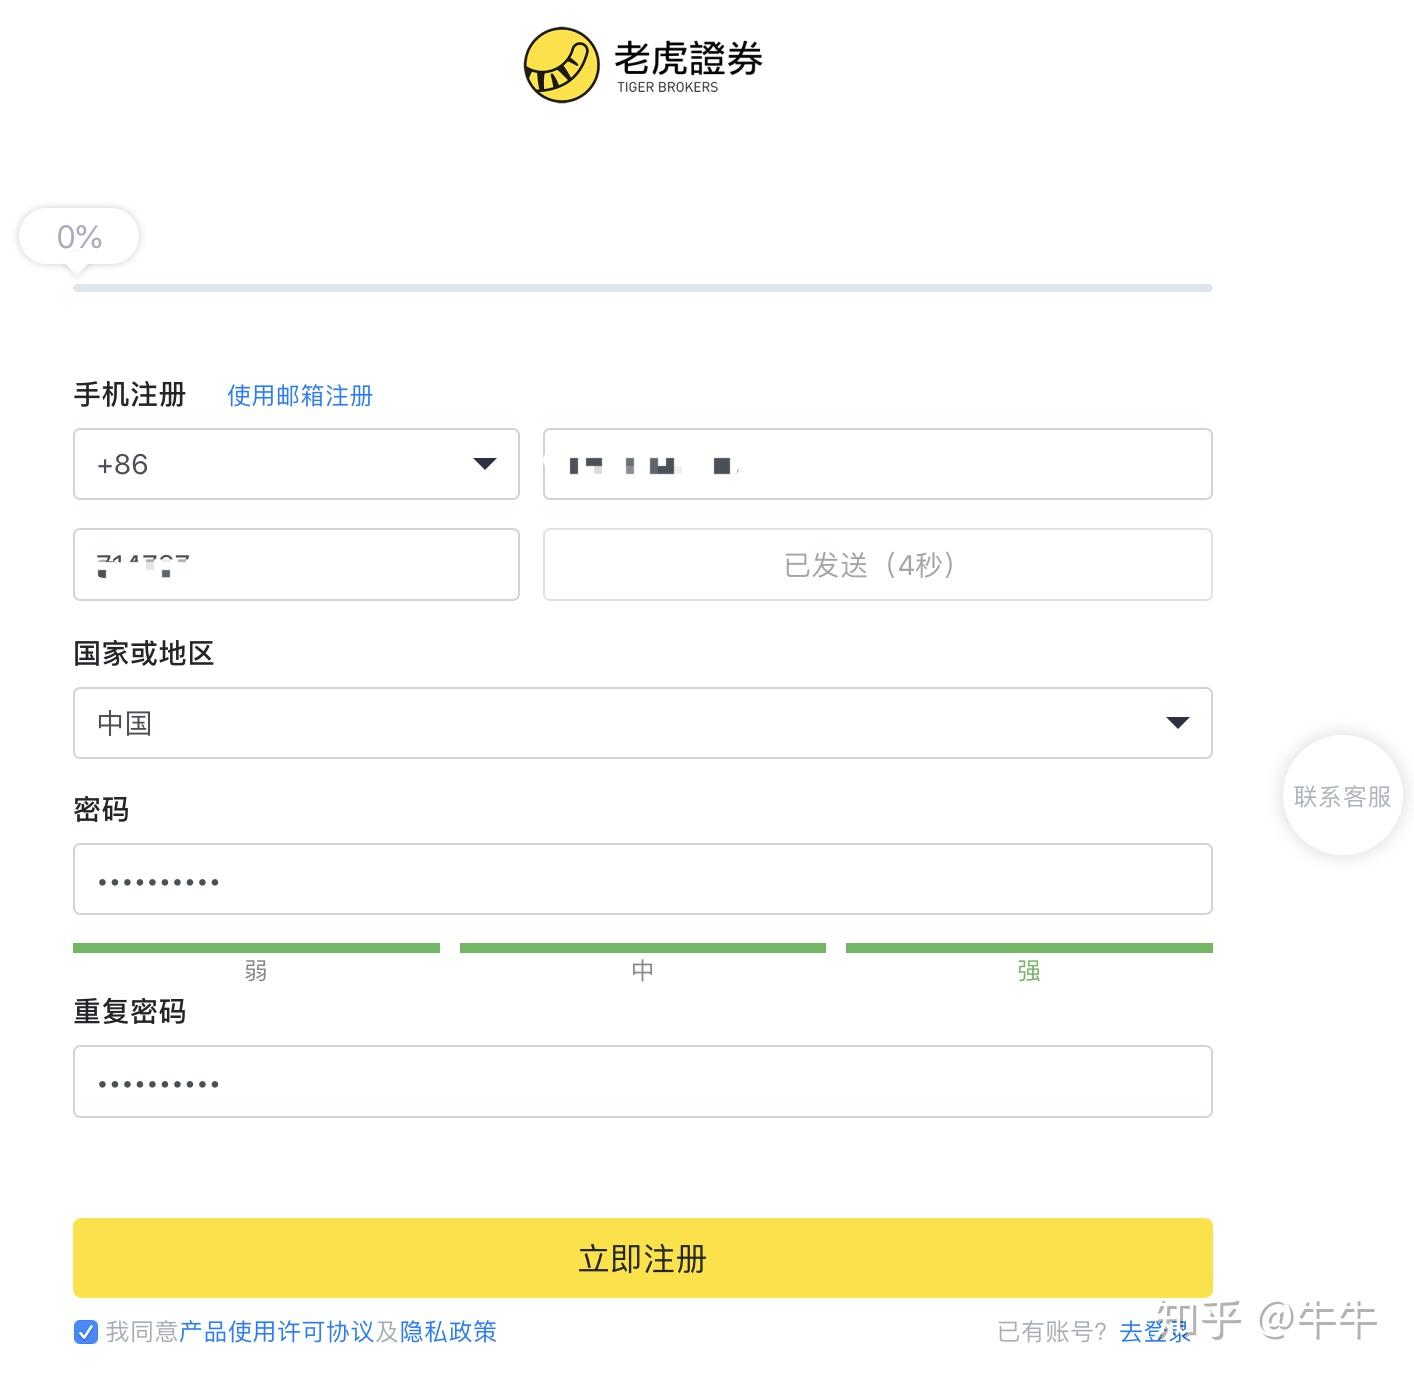Click the country code dropdown arrow
Screen dimensions: 1414x1378
pos(485,464)
